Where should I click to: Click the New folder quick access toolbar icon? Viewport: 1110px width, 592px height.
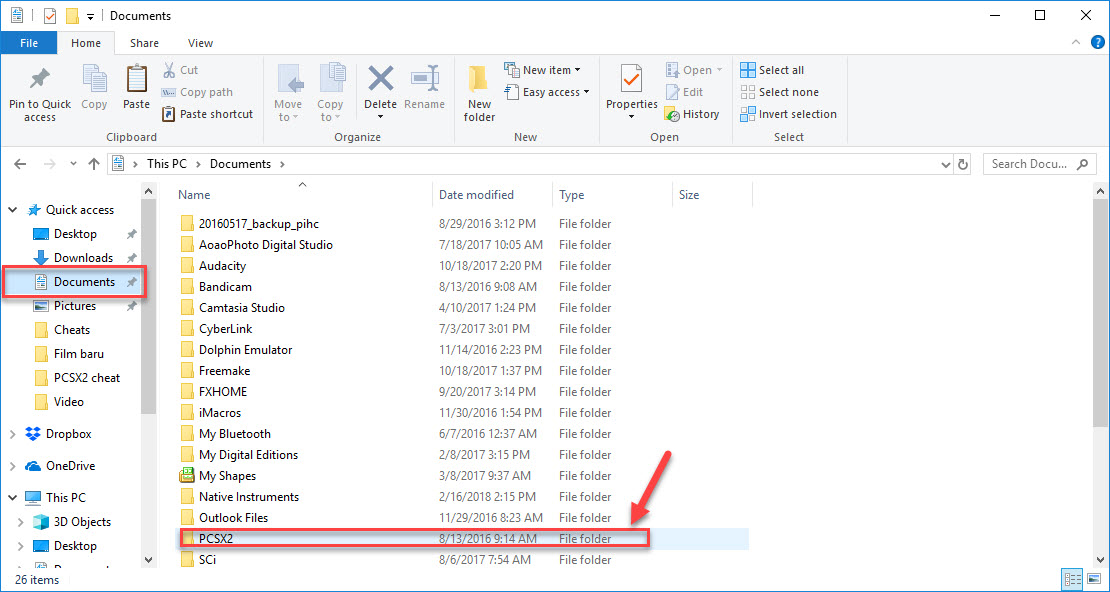click(71, 16)
